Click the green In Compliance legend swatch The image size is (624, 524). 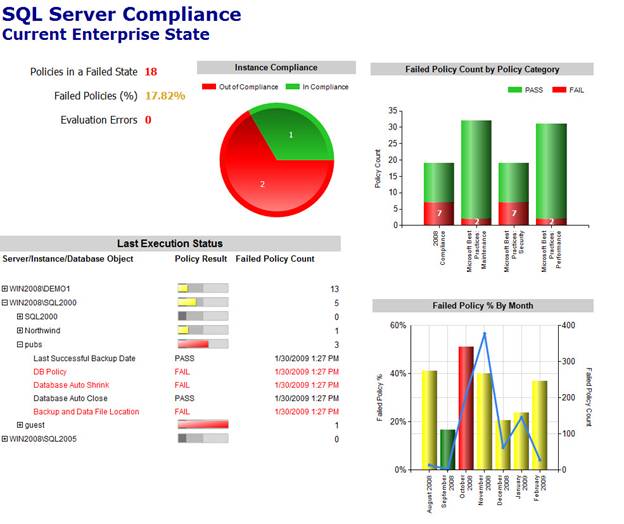[292, 86]
